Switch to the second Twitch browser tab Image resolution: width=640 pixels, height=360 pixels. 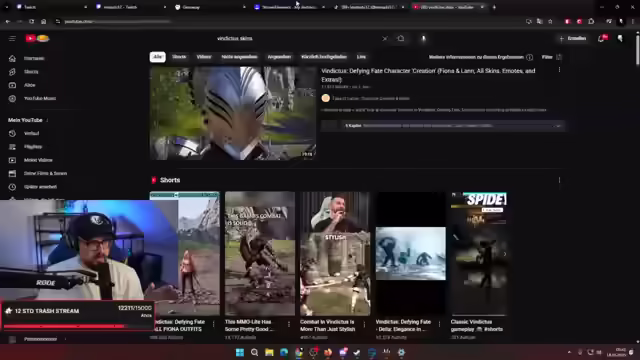tap(131, 7)
